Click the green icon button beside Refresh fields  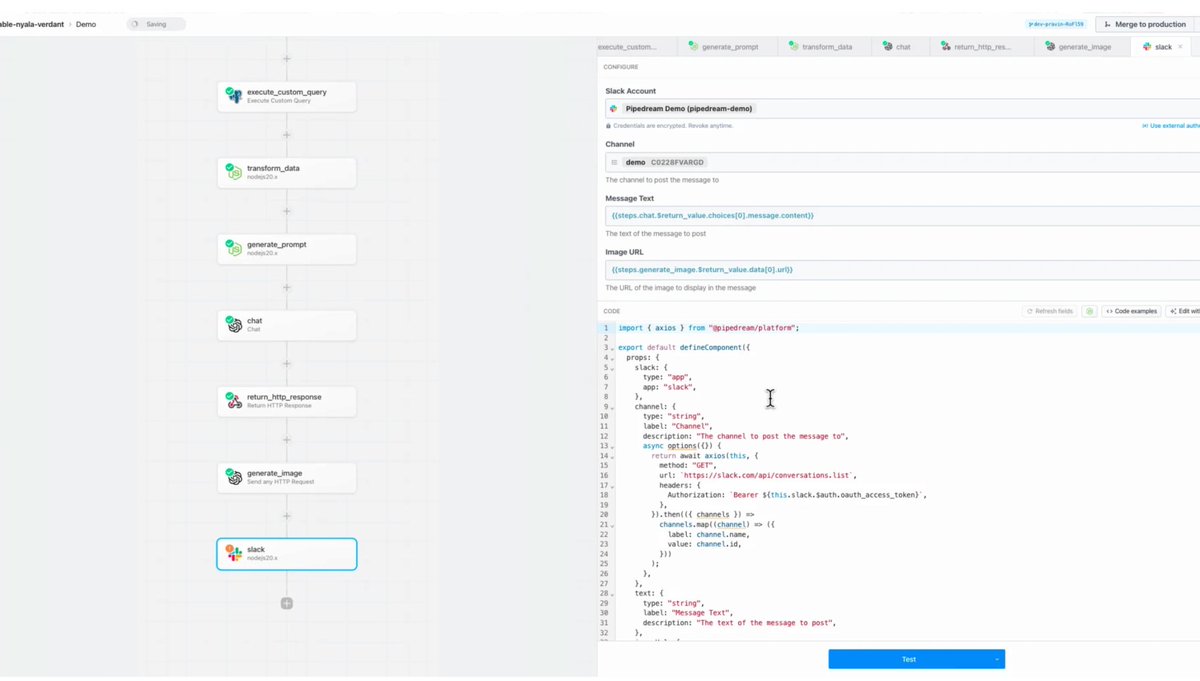(1090, 311)
